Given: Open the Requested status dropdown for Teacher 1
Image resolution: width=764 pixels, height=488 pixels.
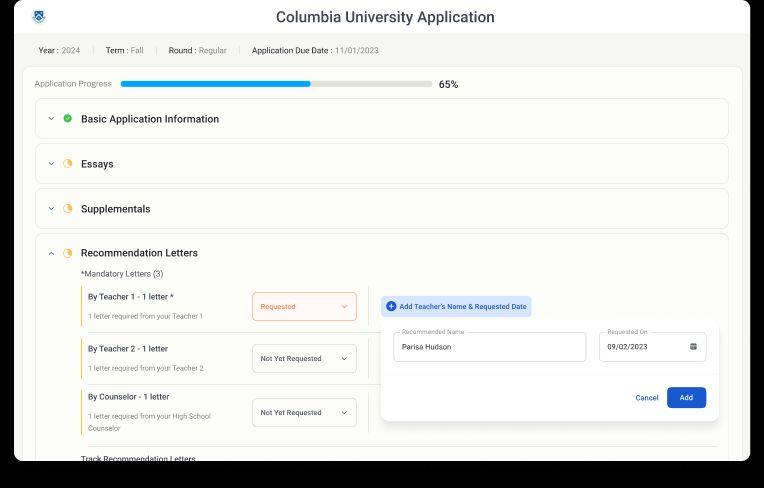Looking at the screenshot, I should [x=305, y=306].
